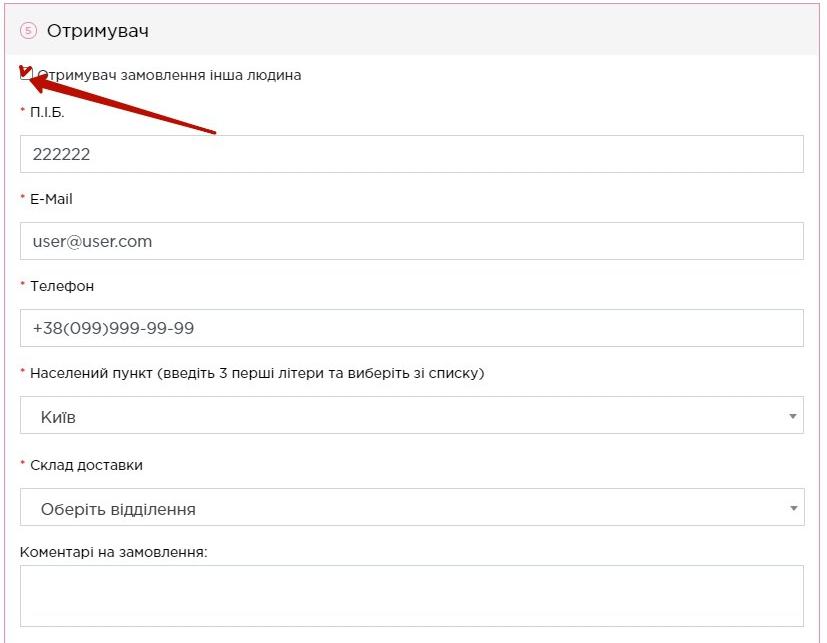
Task: Click the arrow on the Київ dropdown
Action: 792,416
